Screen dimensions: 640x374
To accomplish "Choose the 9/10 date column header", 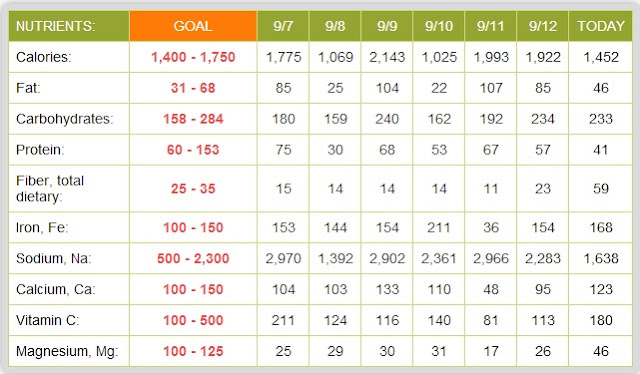I will click(439, 26).
